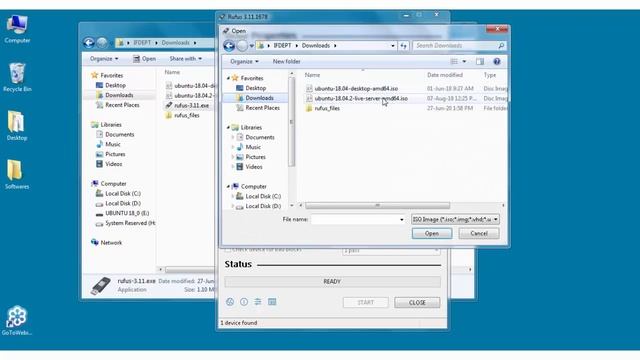
Task: Open the Rufus settings sliders icon
Action: coord(258,302)
